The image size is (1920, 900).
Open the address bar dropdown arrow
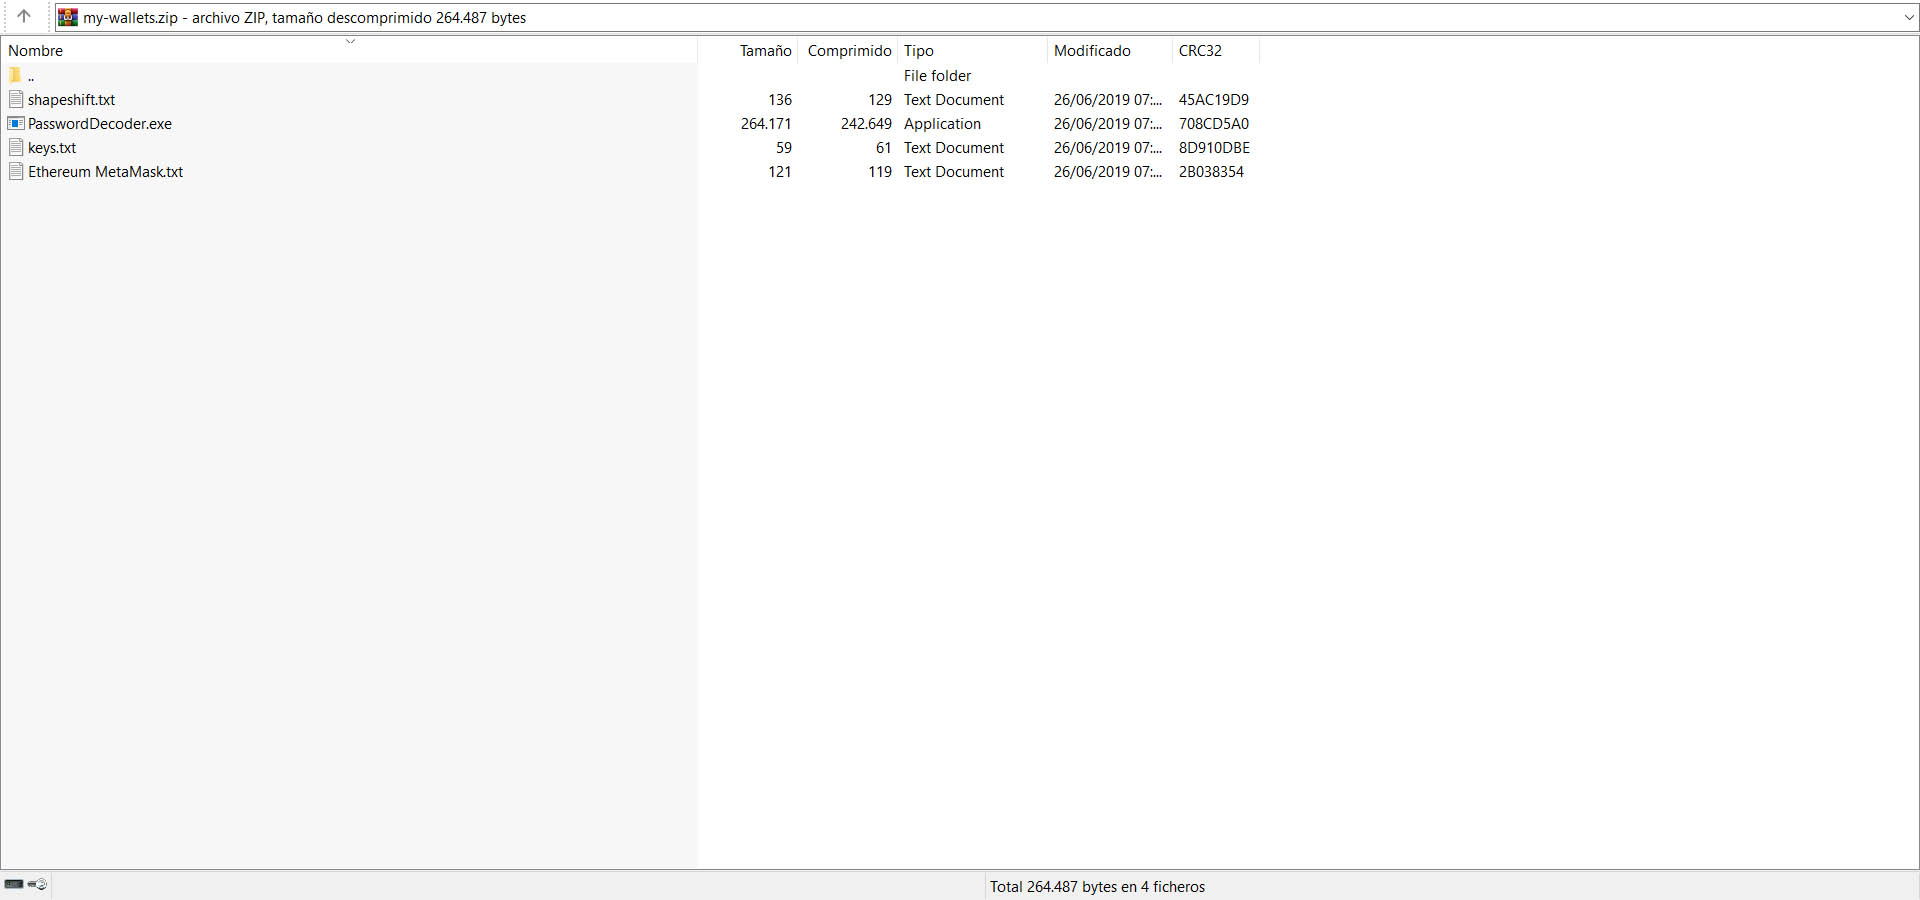pyautogui.click(x=1908, y=17)
